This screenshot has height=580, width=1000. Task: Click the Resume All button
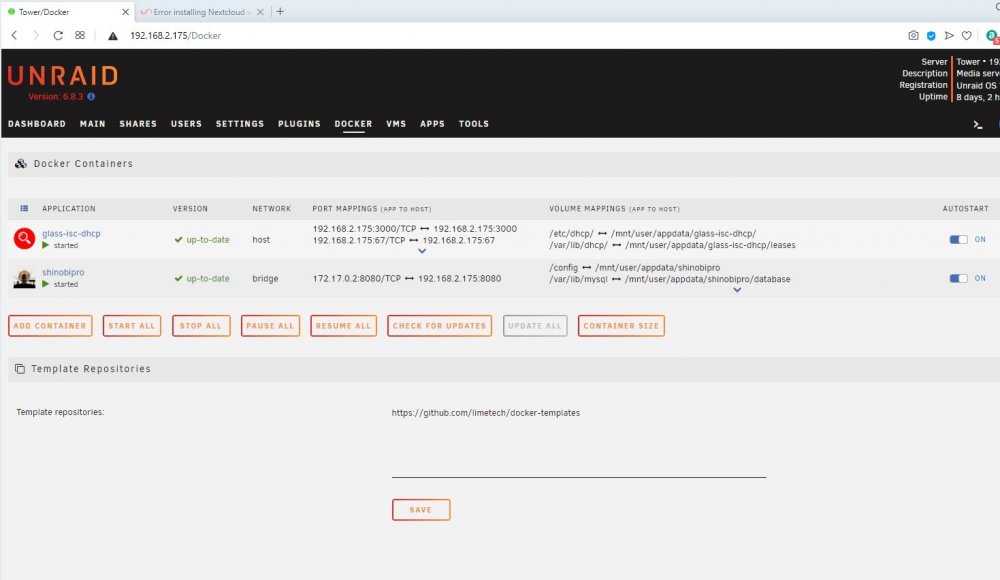coord(343,325)
